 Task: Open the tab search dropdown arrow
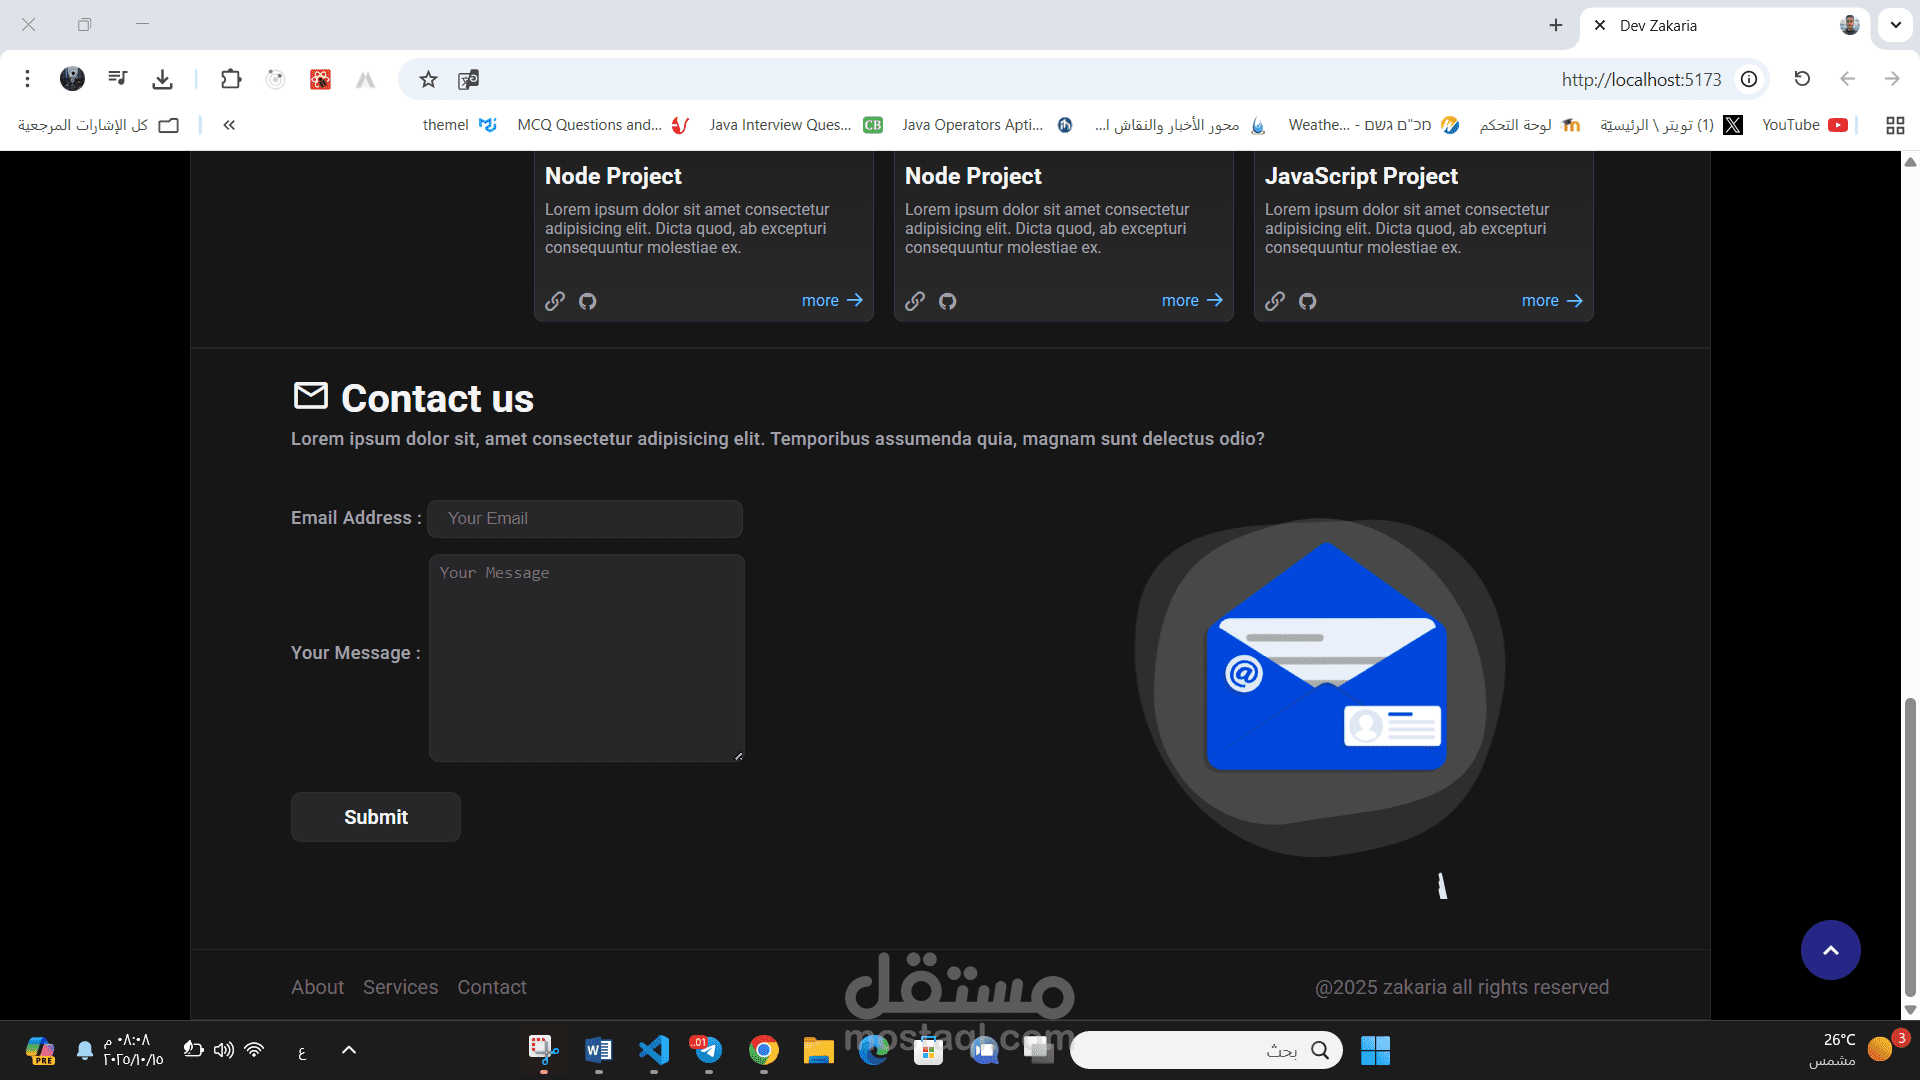(1895, 25)
